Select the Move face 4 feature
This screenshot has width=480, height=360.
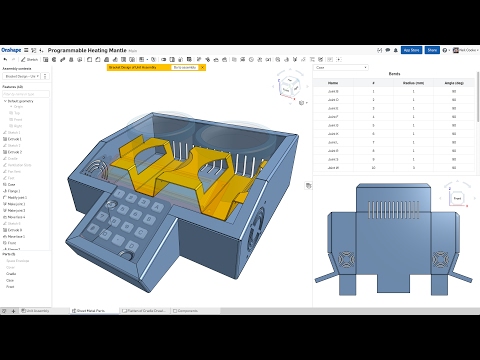click(x=16, y=217)
